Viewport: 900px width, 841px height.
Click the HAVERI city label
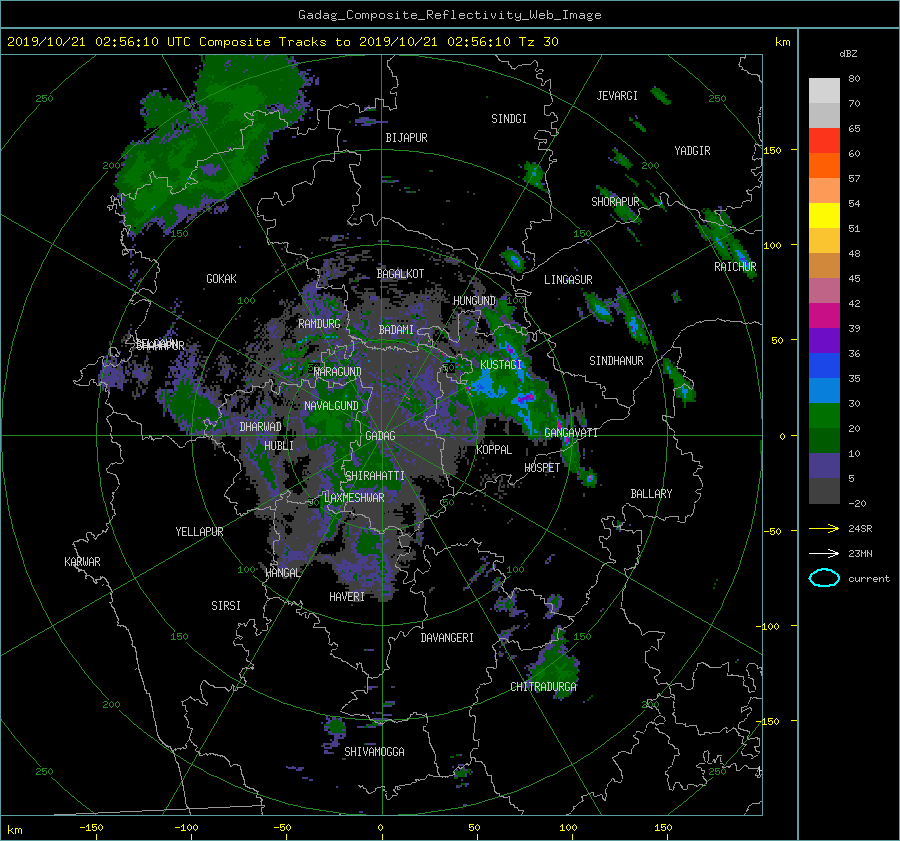pyautogui.click(x=347, y=597)
